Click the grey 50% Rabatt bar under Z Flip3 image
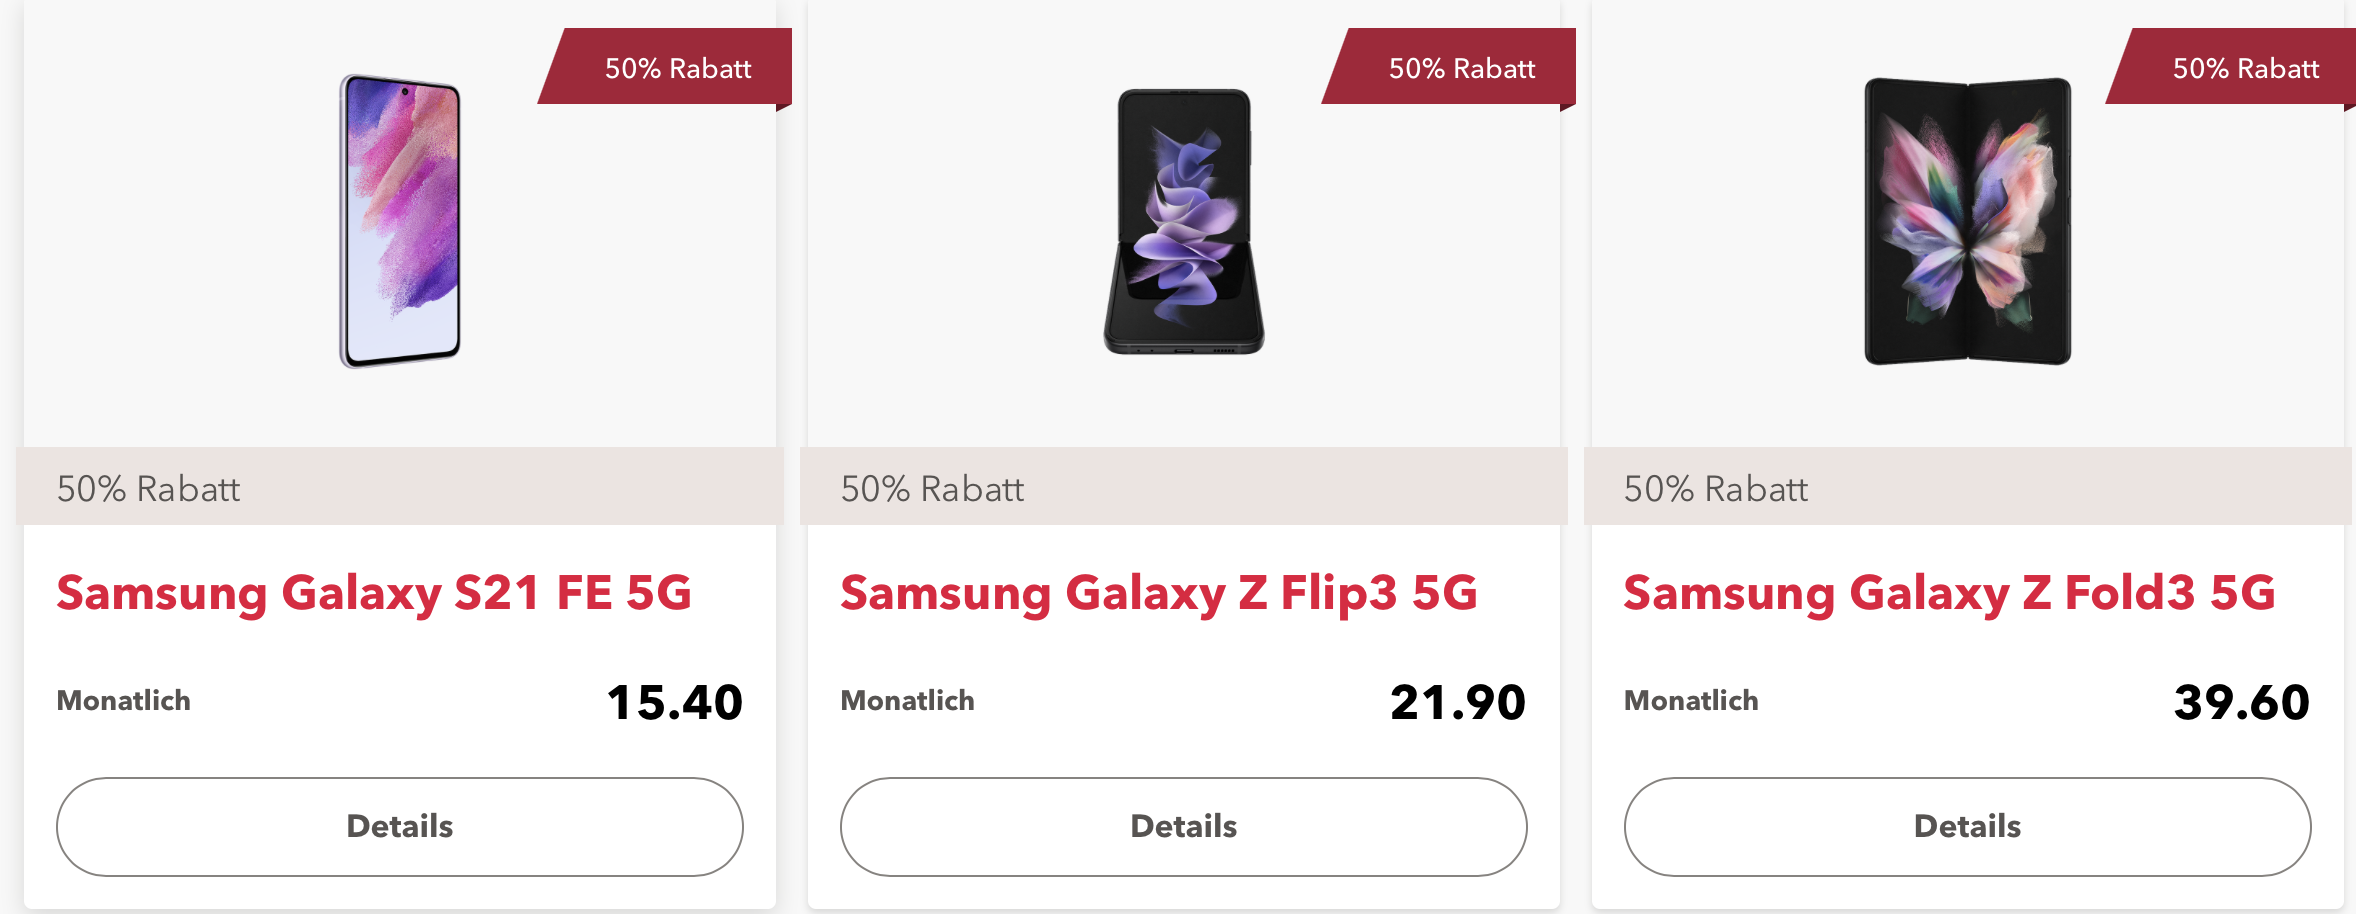Screen dimensions: 2356x914 tap(1184, 488)
